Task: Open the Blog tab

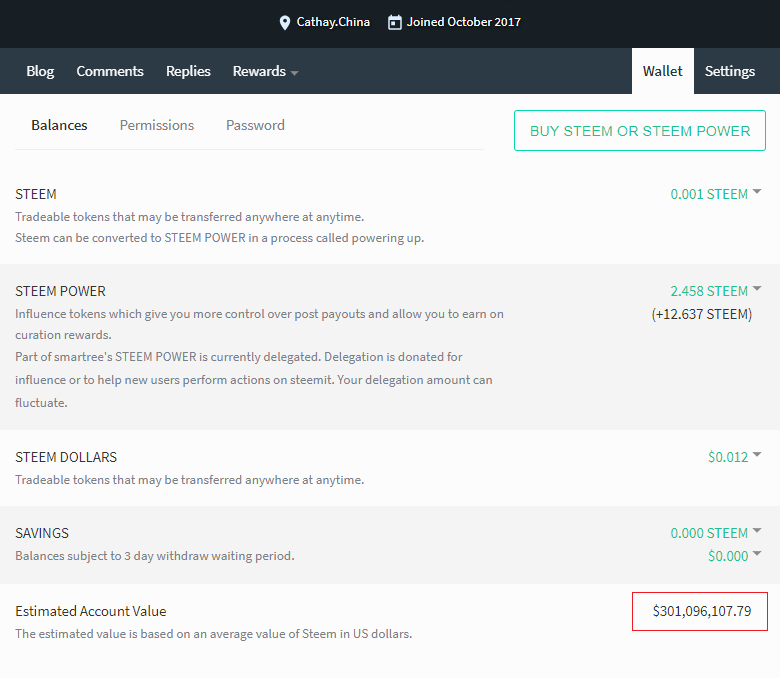Action: (x=40, y=71)
